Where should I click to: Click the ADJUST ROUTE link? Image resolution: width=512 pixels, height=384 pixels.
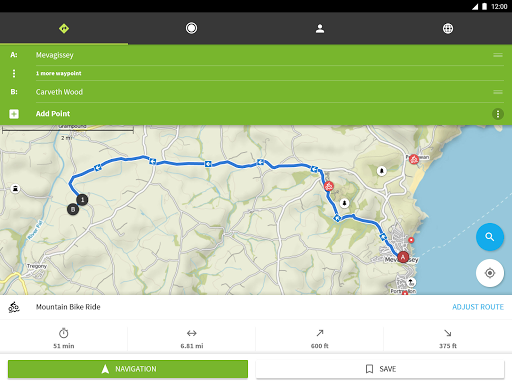(478, 307)
